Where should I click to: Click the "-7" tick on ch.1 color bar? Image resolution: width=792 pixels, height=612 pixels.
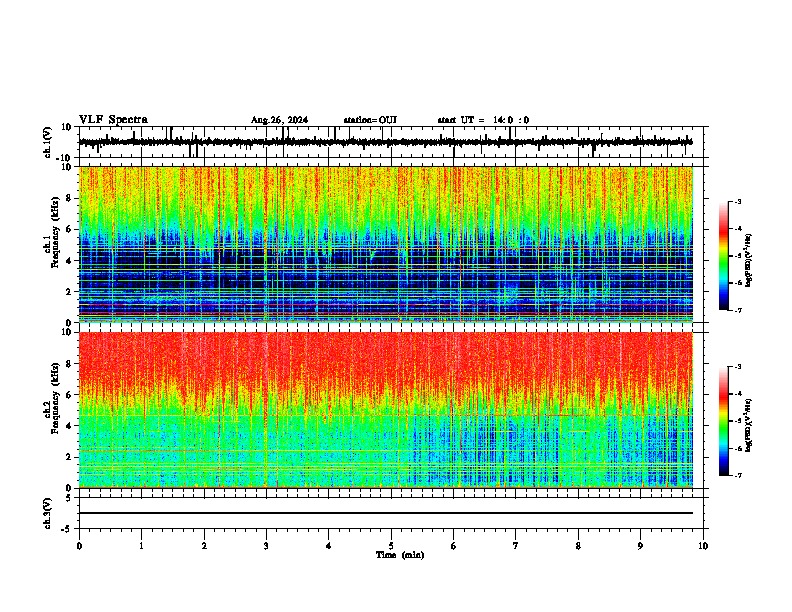(x=737, y=310)
